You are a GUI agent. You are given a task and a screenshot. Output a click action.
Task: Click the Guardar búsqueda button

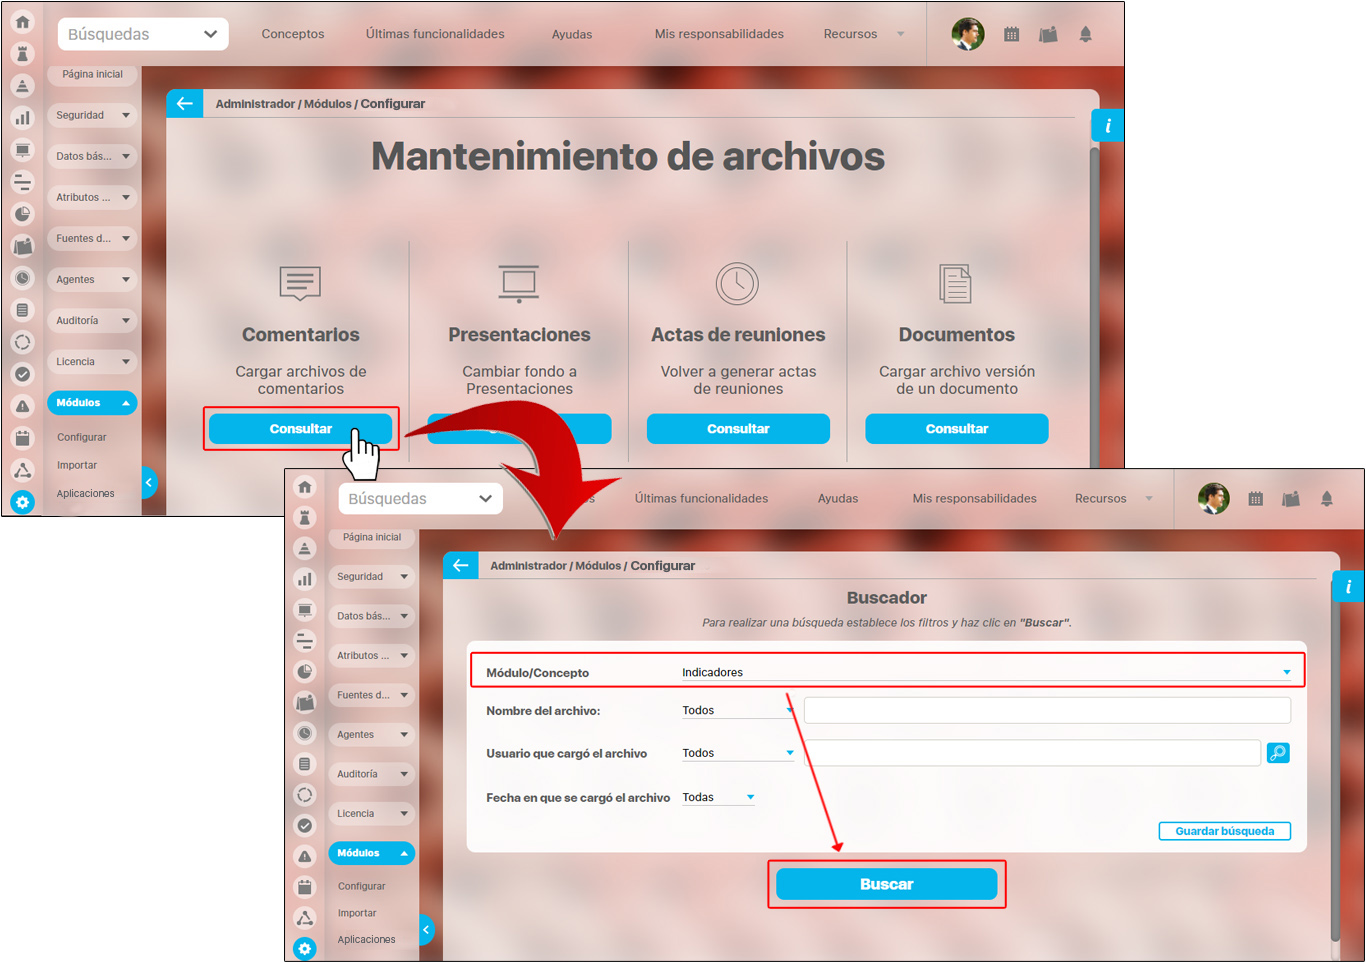coord(1224,831)
